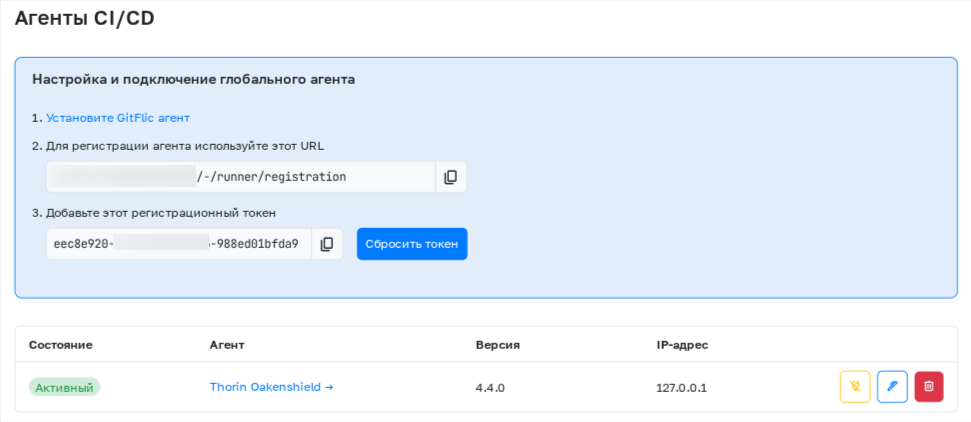Click the 'Агент' column header

227,345
